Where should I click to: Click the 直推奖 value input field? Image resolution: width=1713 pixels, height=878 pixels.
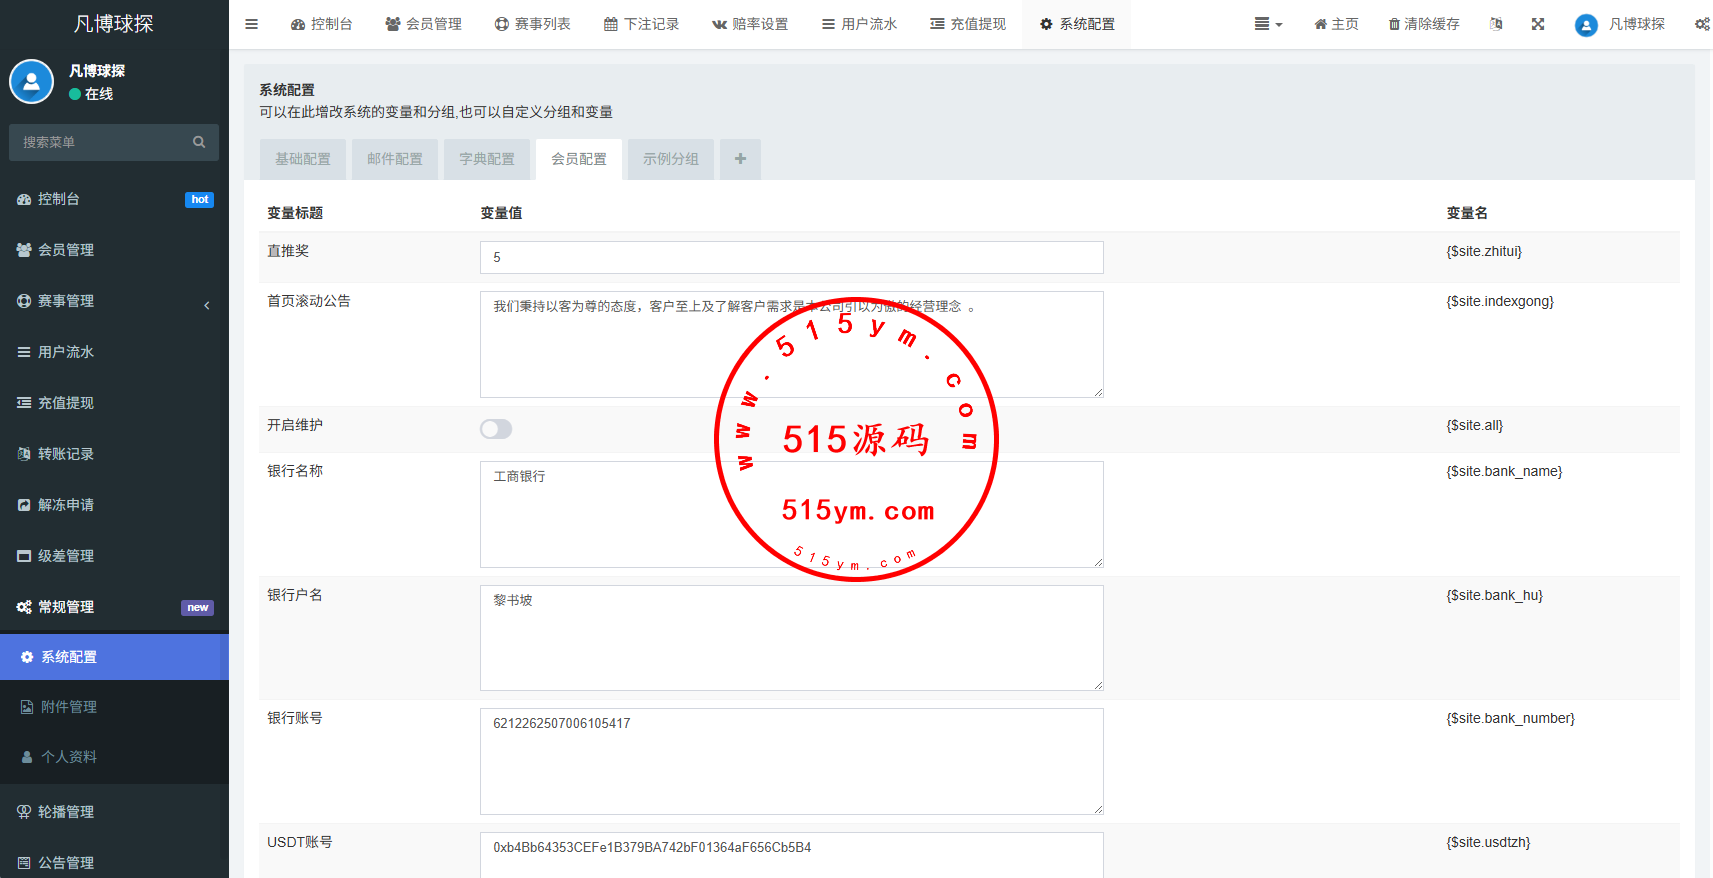(791, 257)
